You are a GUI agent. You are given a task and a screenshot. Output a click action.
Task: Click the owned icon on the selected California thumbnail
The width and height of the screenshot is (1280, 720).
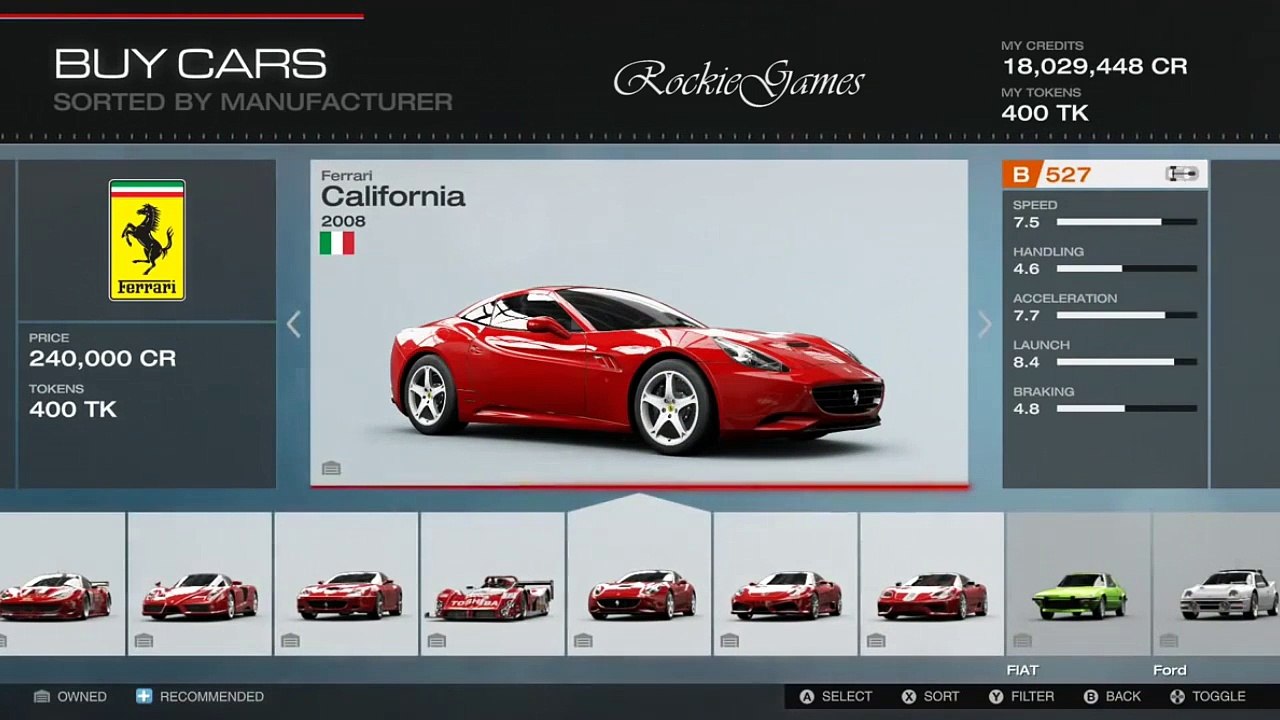click(x=583, y=640)
